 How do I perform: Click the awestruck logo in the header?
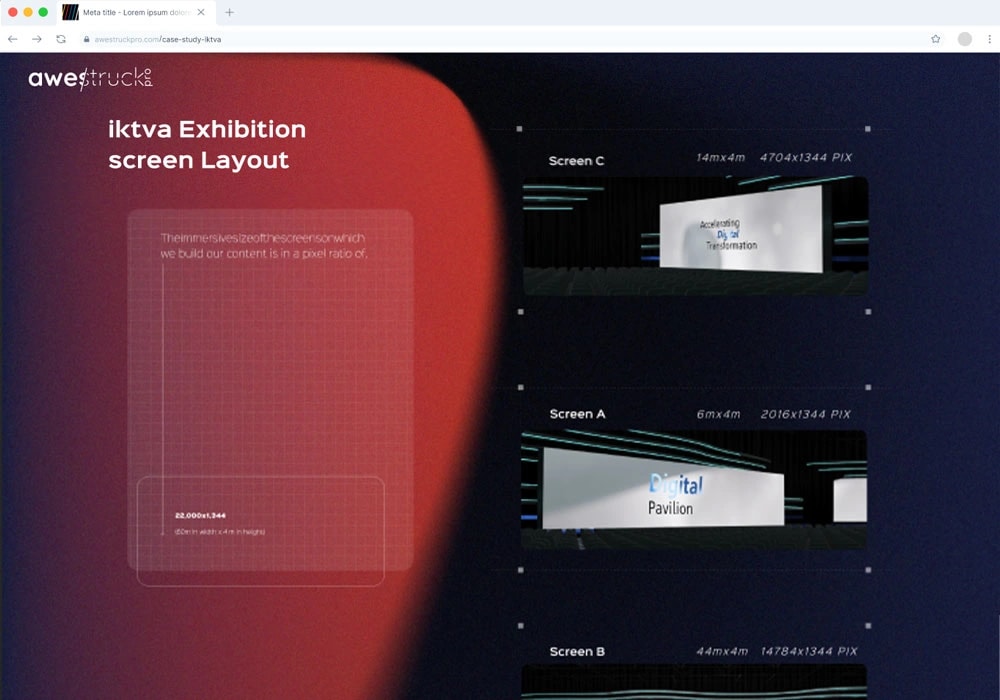pyautogui.click(x=91, y=78)
